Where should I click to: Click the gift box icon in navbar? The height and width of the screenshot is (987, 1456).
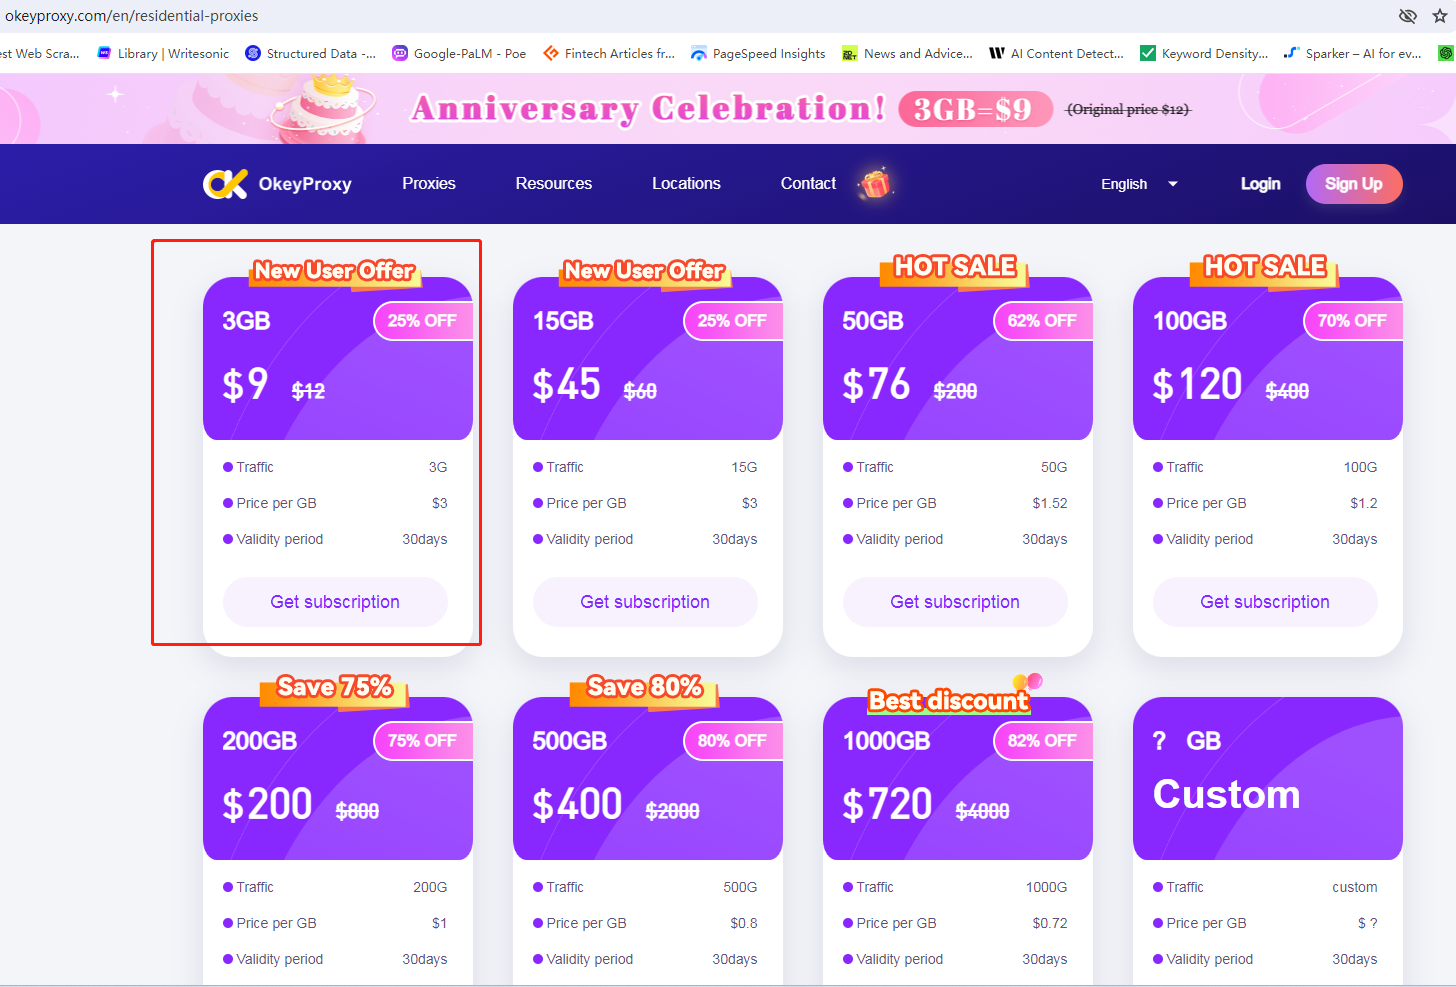pos(875,184)
